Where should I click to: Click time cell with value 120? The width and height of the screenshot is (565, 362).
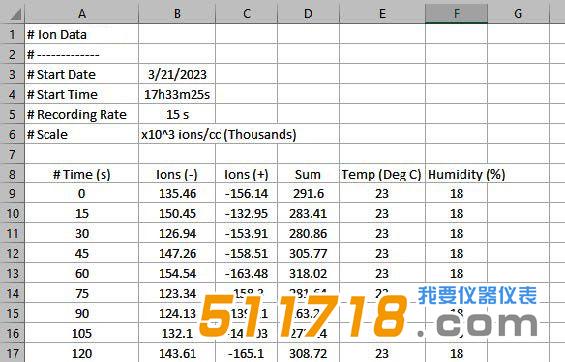click(x=82, y=353)
